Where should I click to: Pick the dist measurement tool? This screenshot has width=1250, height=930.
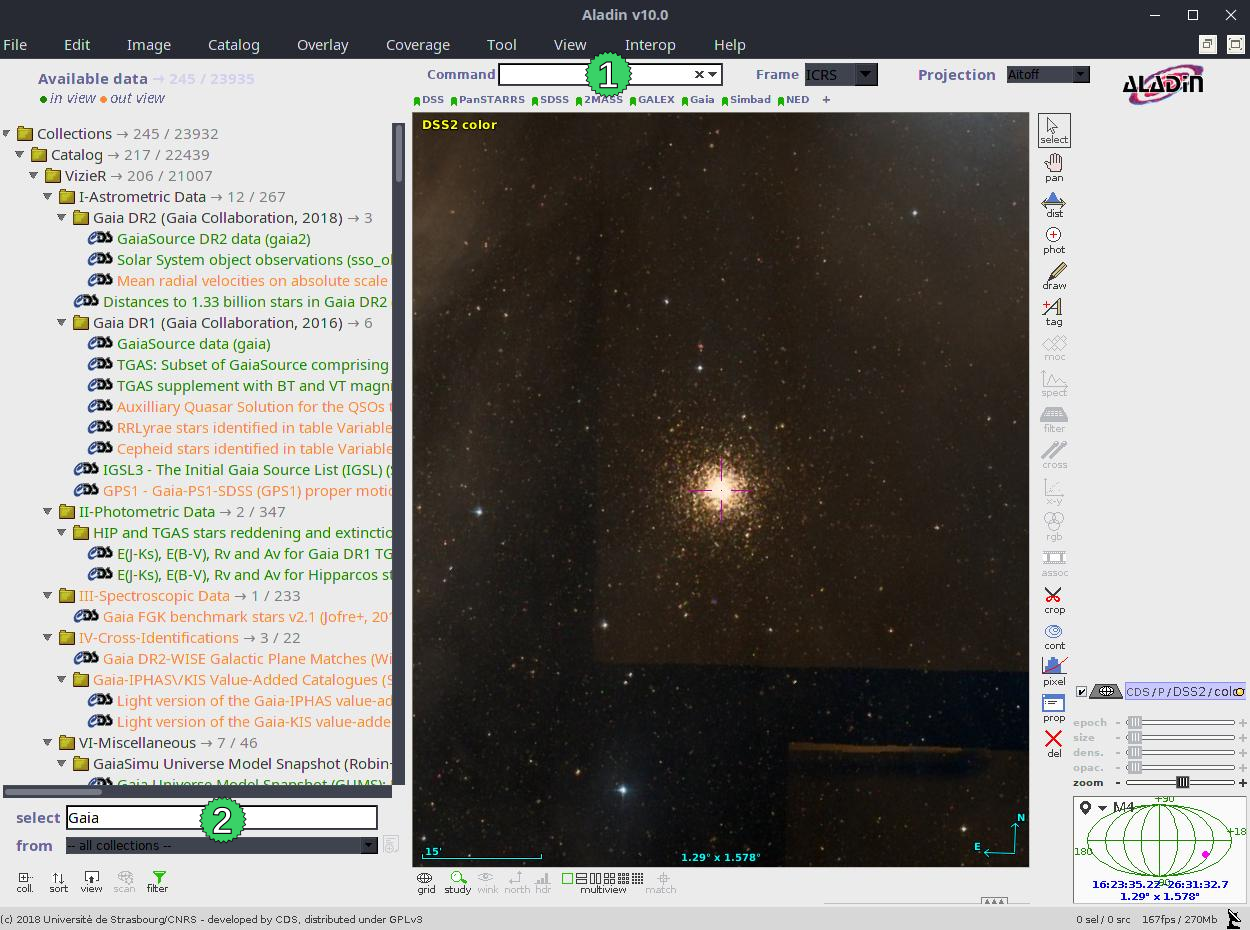pos(1054,205)
